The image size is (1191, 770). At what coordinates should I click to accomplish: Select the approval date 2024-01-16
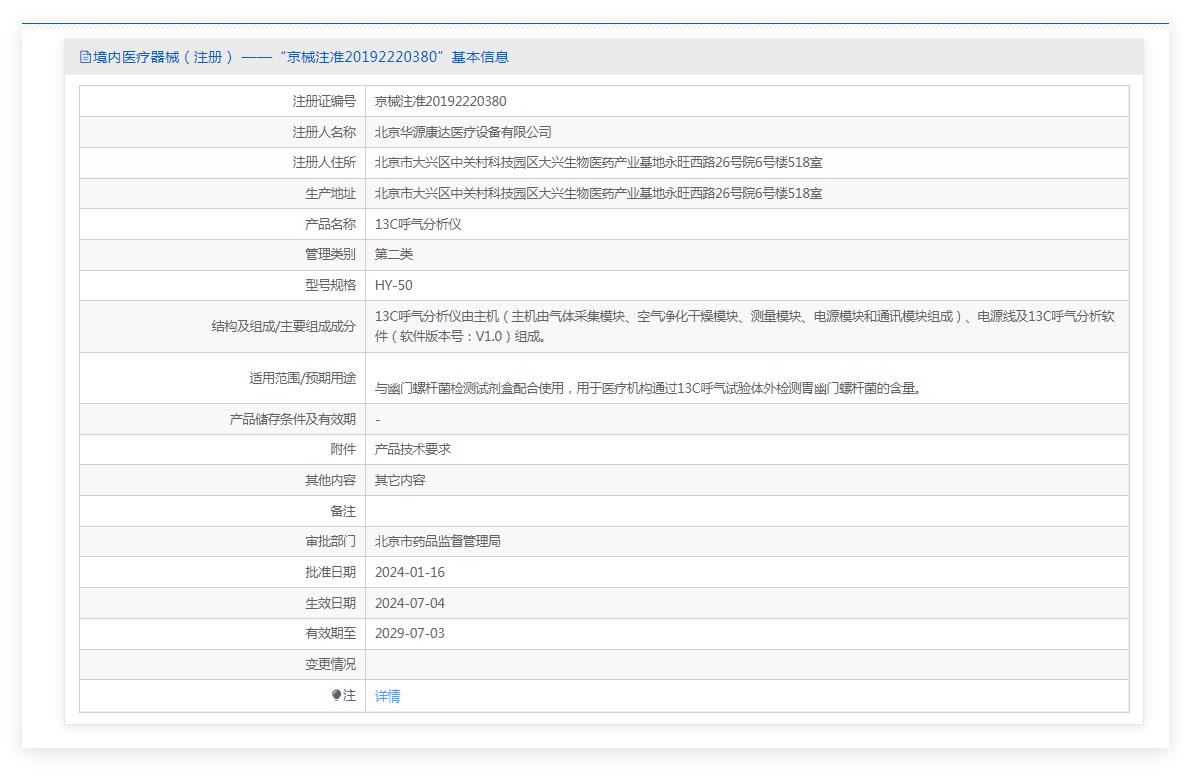point(409,572)
